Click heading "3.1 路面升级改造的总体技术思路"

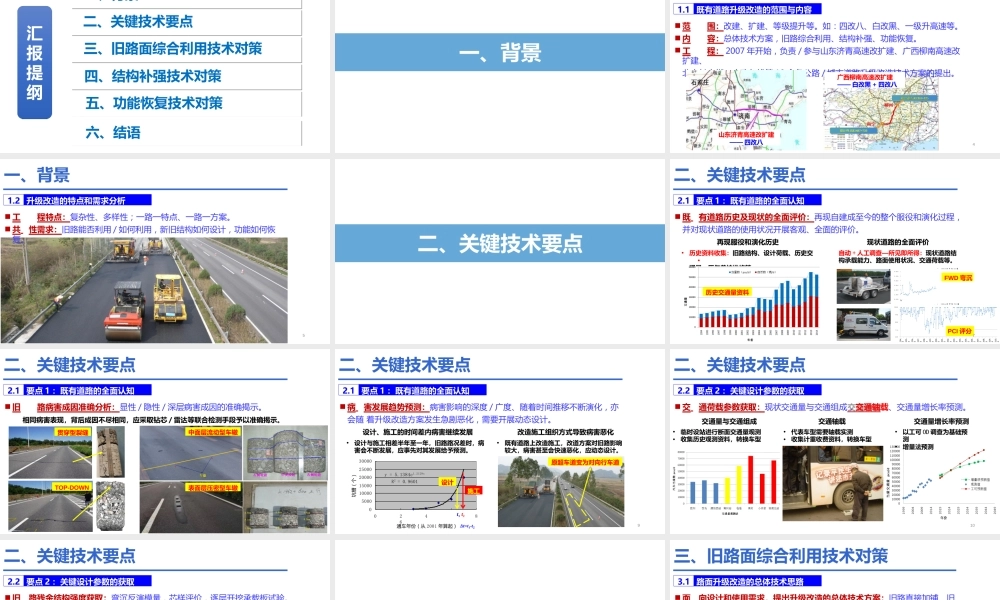(x=747, y=581)
